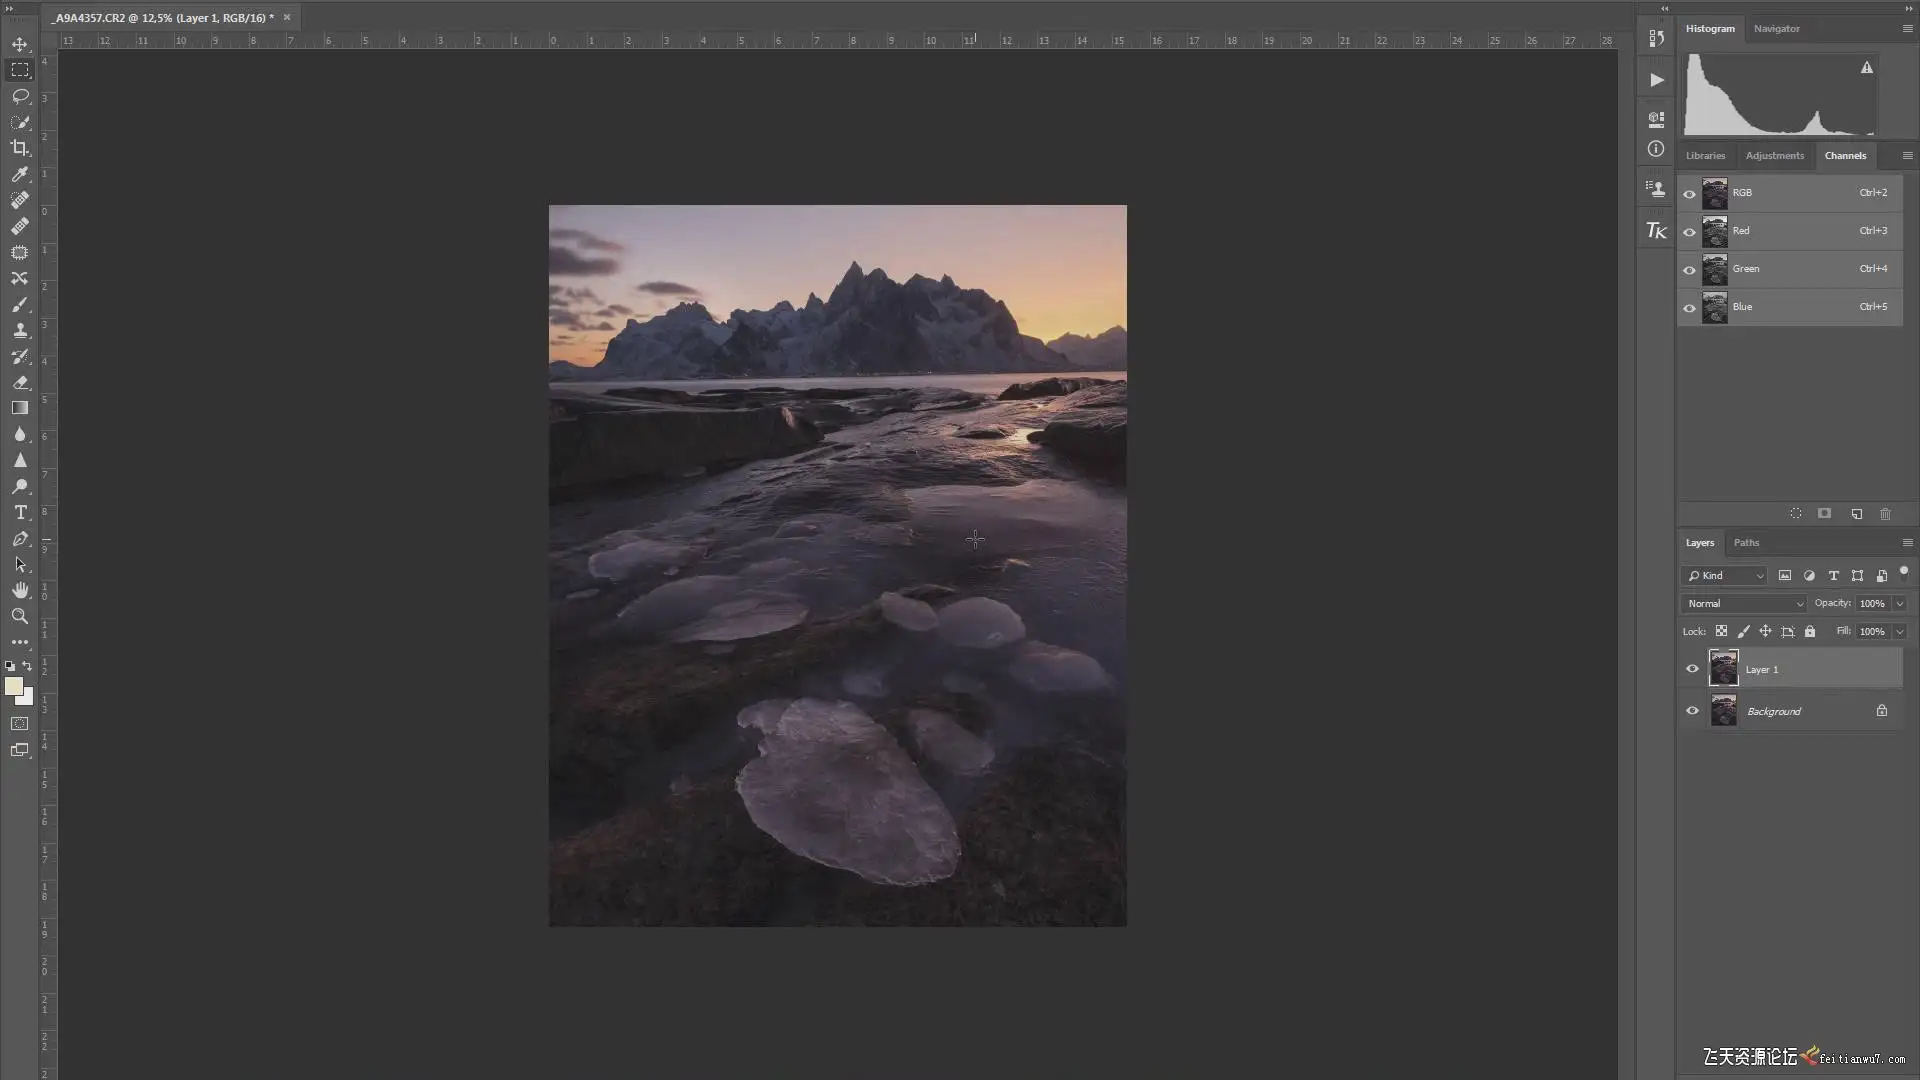This screenshot has width=1920, height=1080.
Task: Switch to the Navigator tab
Action: coord(1776,28)
